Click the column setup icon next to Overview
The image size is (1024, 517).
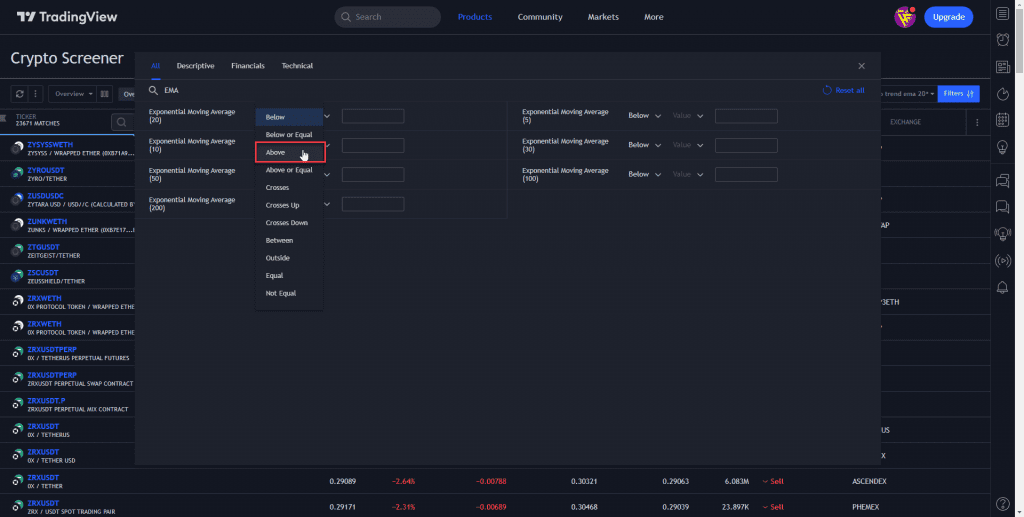pos(104,94)
